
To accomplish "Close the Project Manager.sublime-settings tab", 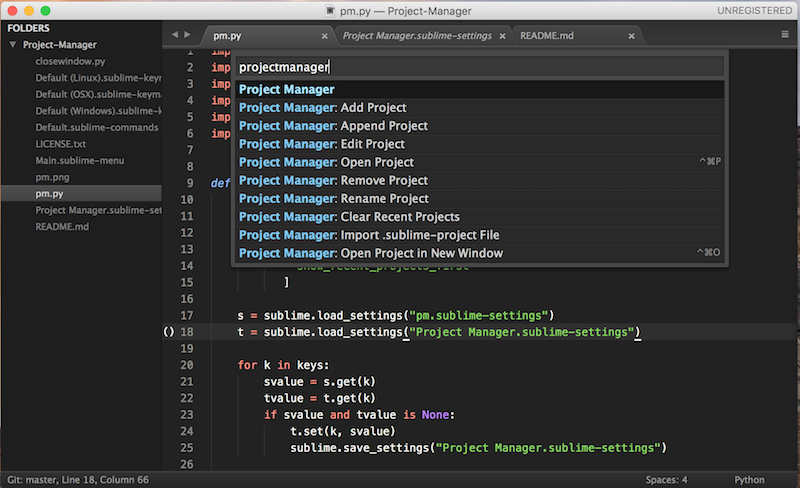I will (x=503, y=36).
